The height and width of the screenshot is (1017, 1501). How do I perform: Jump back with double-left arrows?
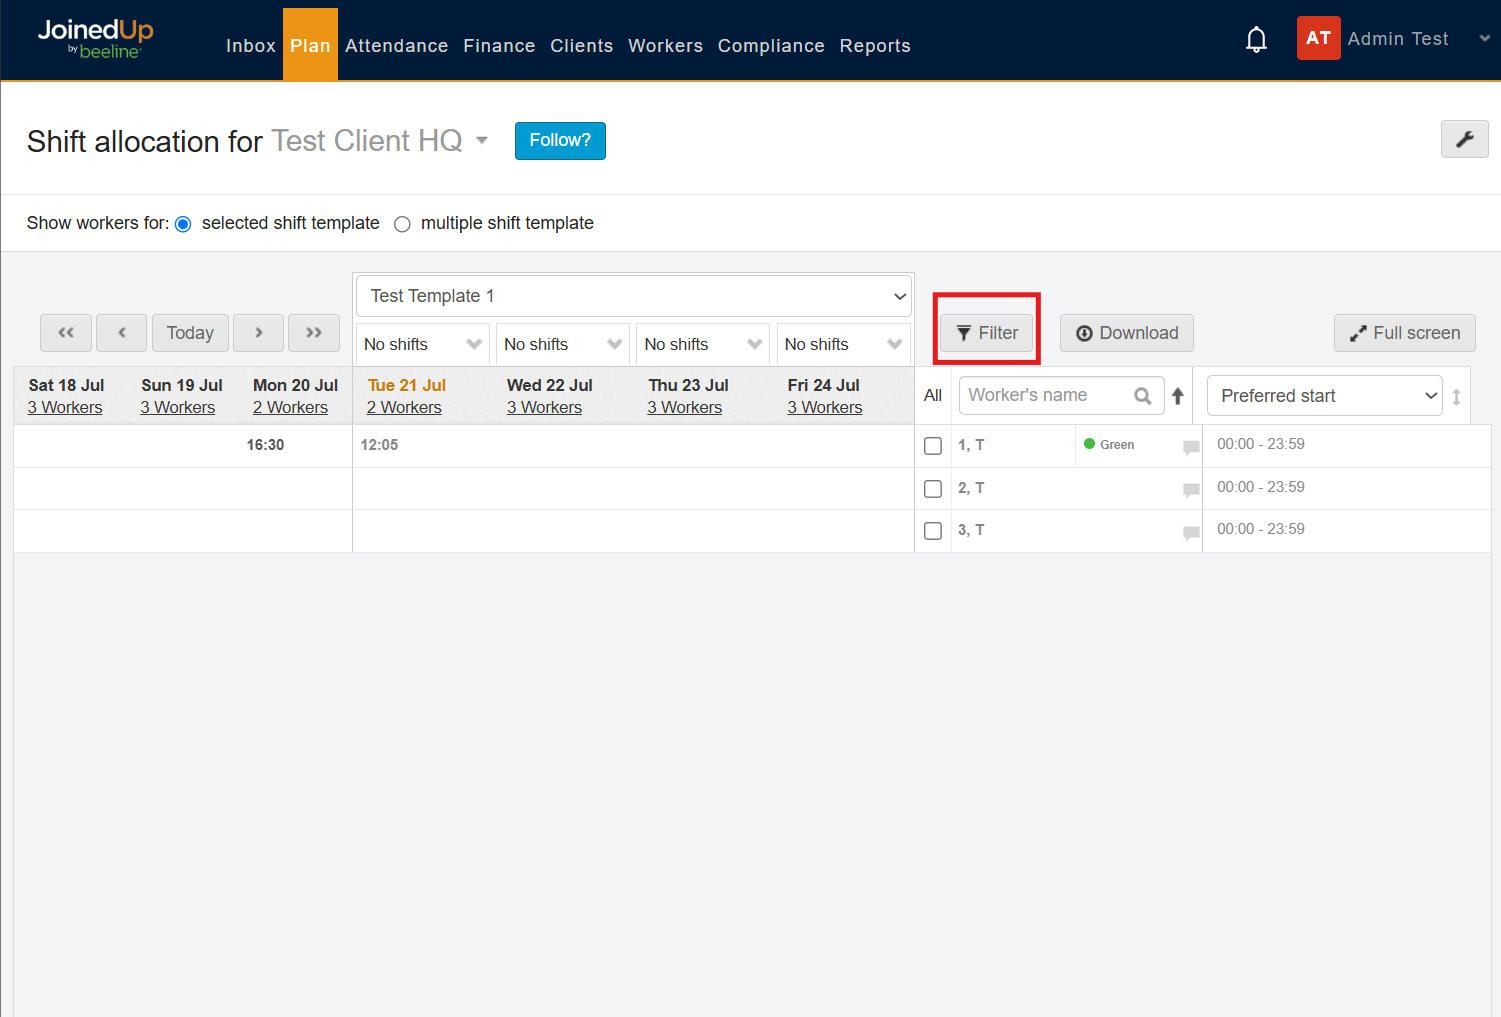coord(66,333)
